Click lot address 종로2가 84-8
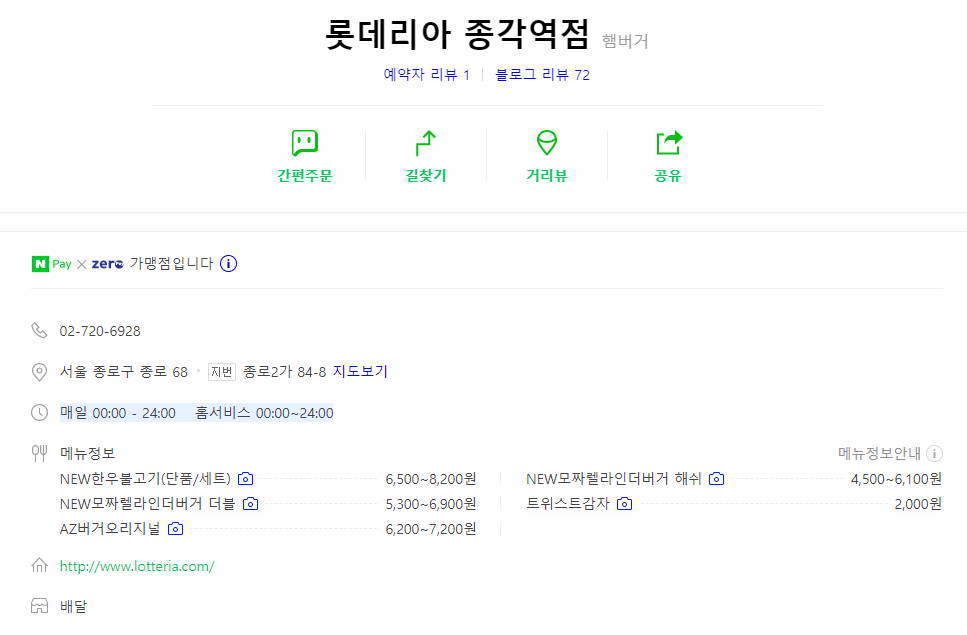This screenshot has height=635, width=967. coord(285,372)
